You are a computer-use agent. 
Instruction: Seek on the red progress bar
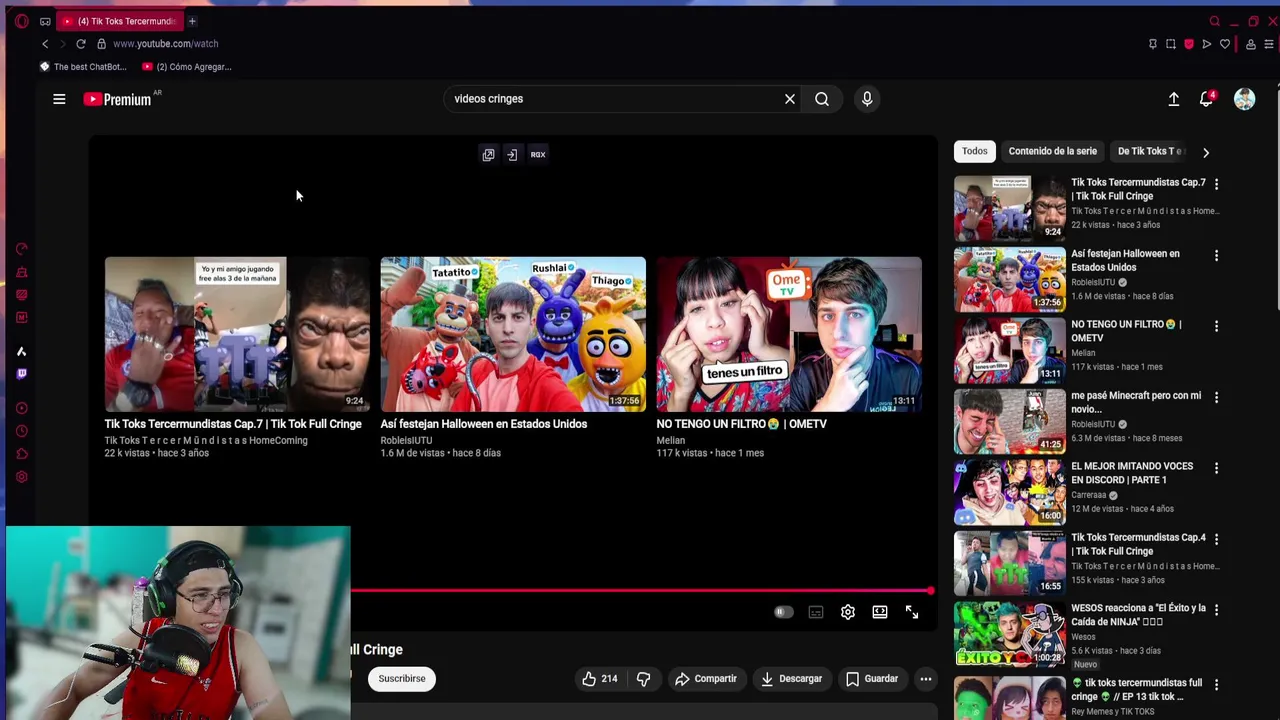click(641, 591)
